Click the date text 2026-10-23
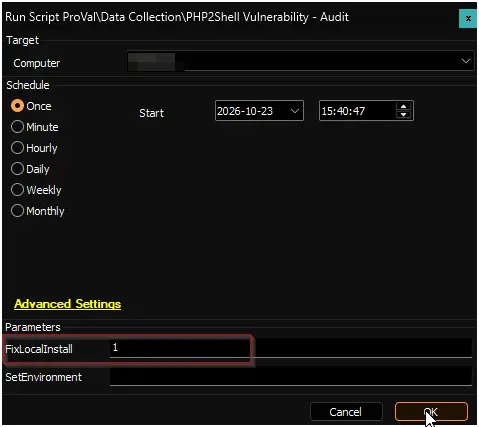 [x=245, y=111]
